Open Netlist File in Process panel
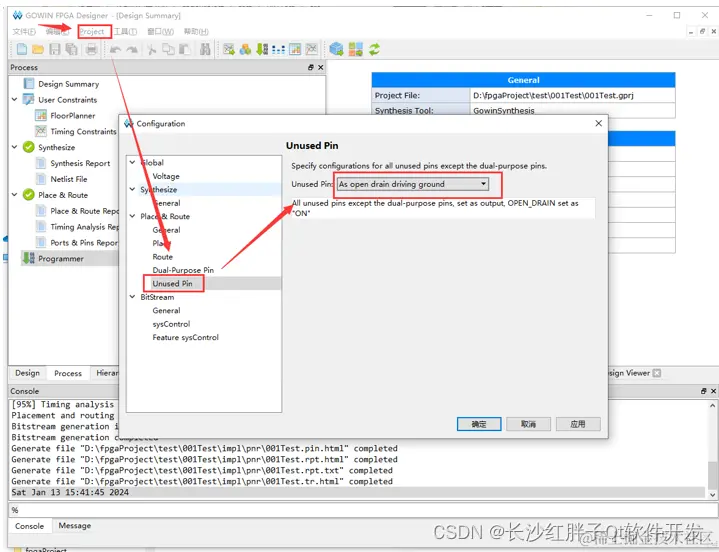This screenshot has width=719, height=552. tap(69, 179)
